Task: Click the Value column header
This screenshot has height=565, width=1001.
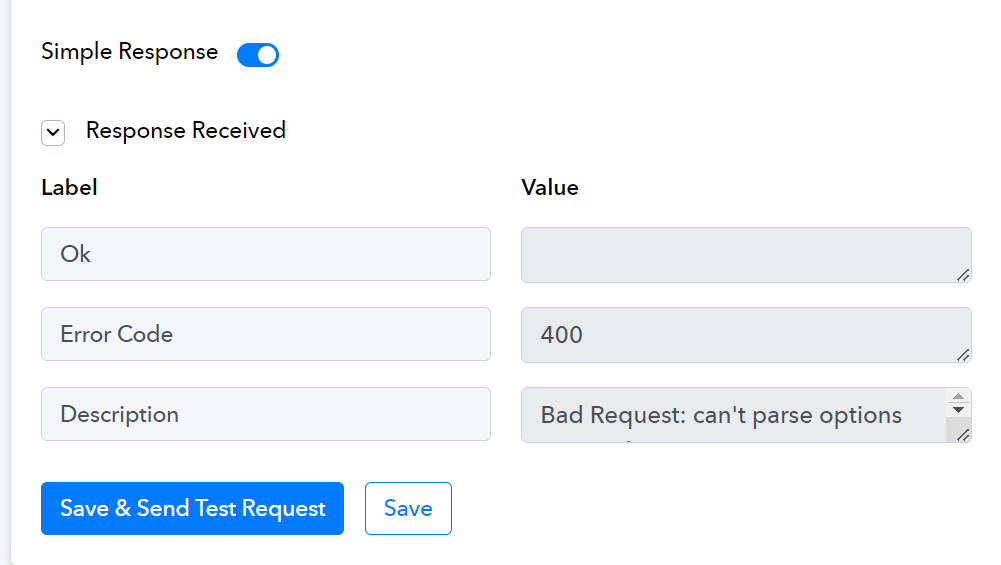Action: pyautogui.click(x=550, y=188)
